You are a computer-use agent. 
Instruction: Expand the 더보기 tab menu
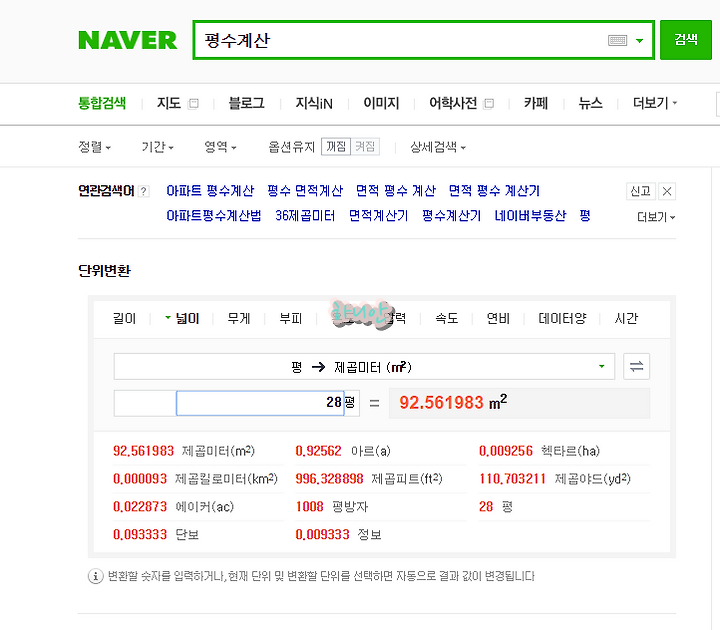coord(655,103)
